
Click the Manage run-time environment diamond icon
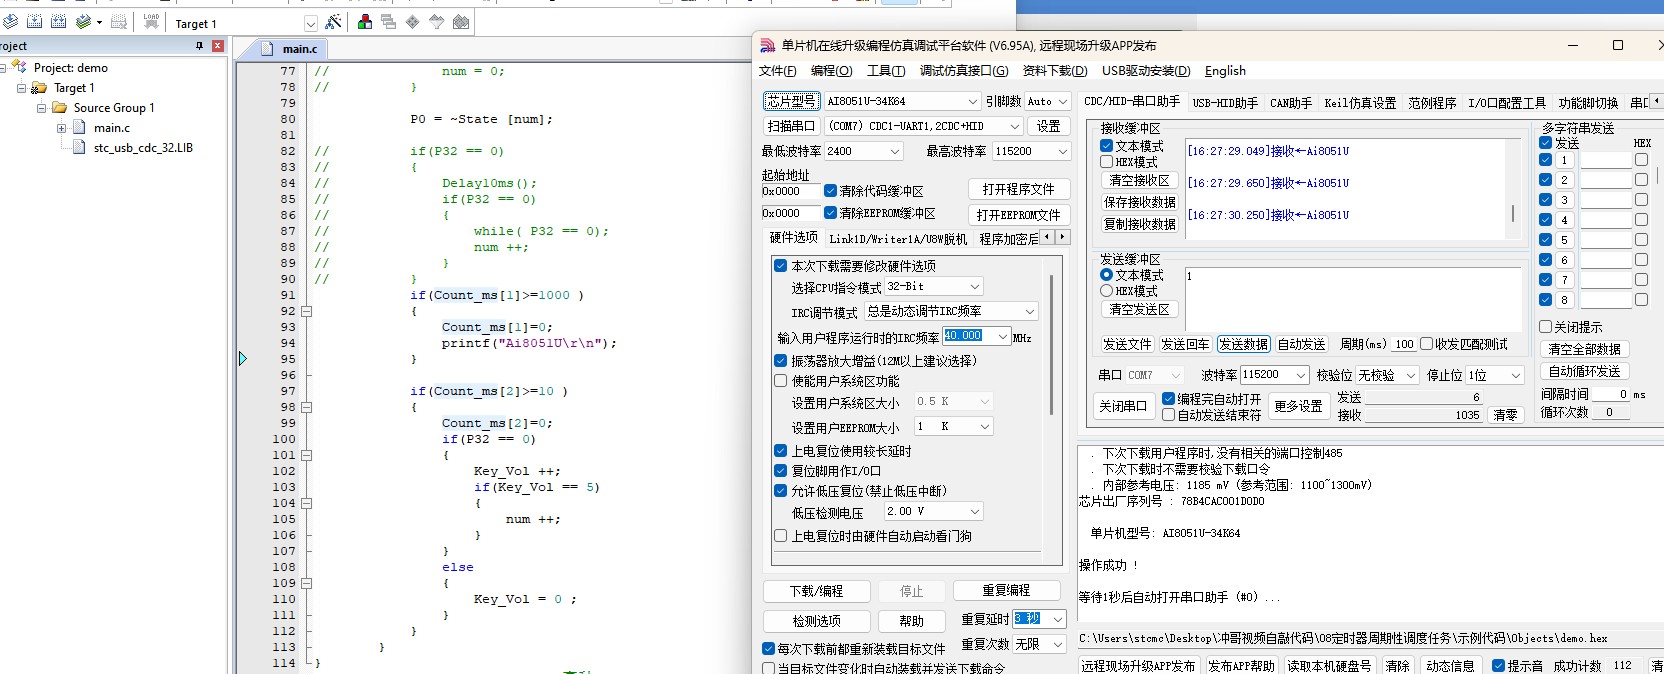click(413, 22)
